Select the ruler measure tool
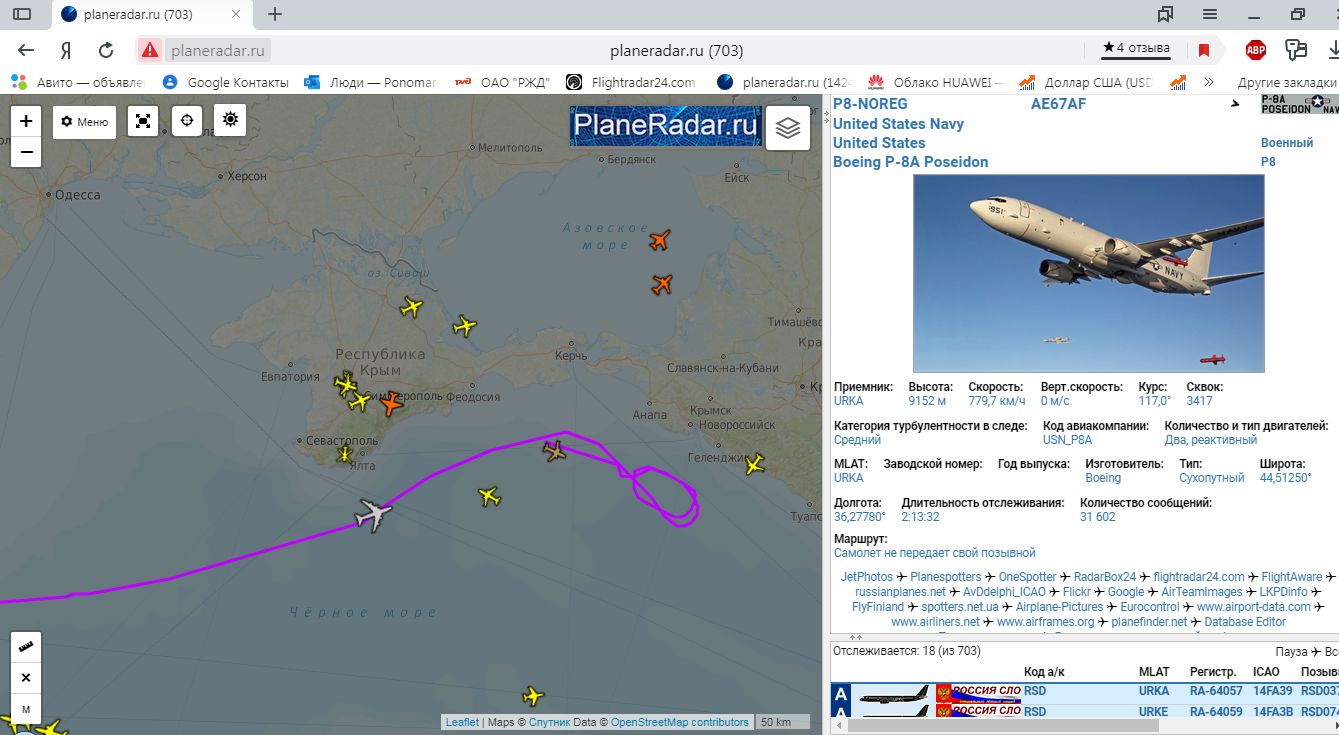1339x735 pixels. [x=26, y=647]
